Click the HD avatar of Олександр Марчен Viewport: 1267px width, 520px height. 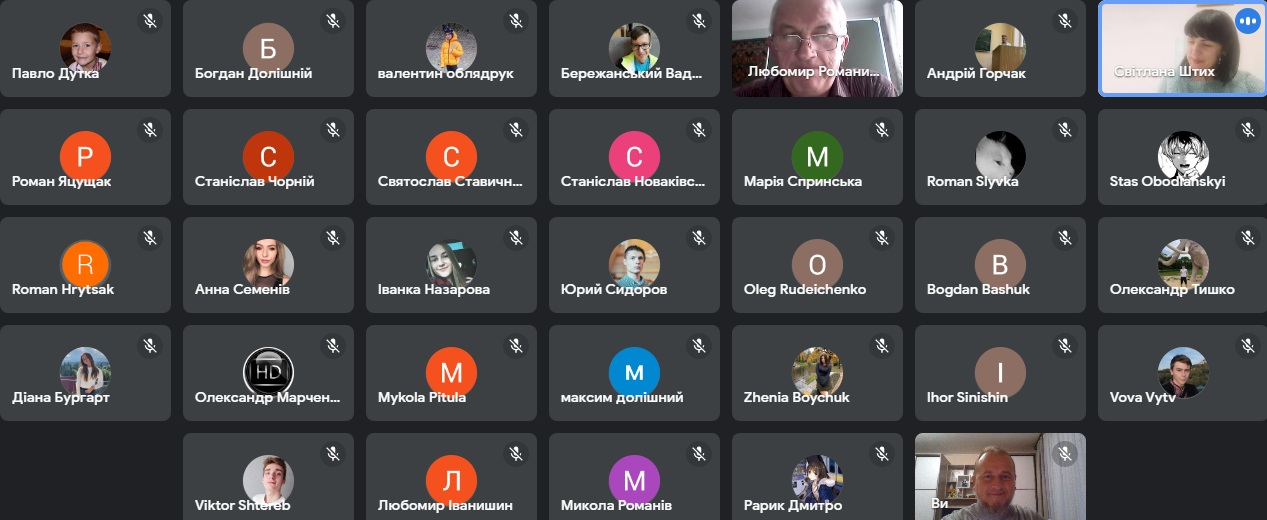268,372
